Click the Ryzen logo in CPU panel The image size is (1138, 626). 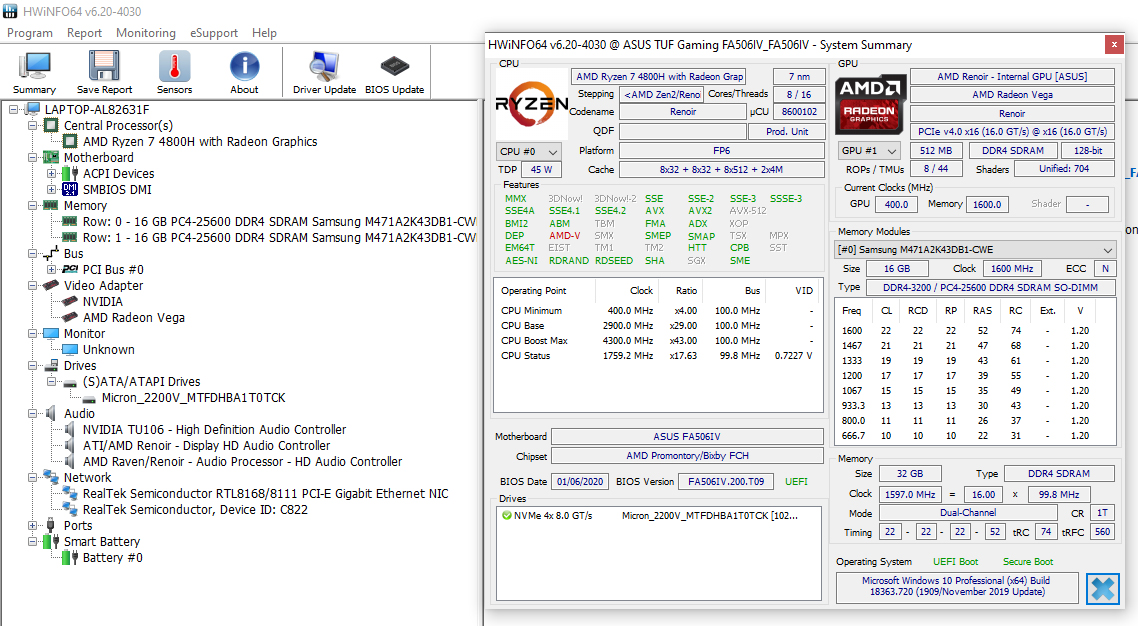[532, 104]
